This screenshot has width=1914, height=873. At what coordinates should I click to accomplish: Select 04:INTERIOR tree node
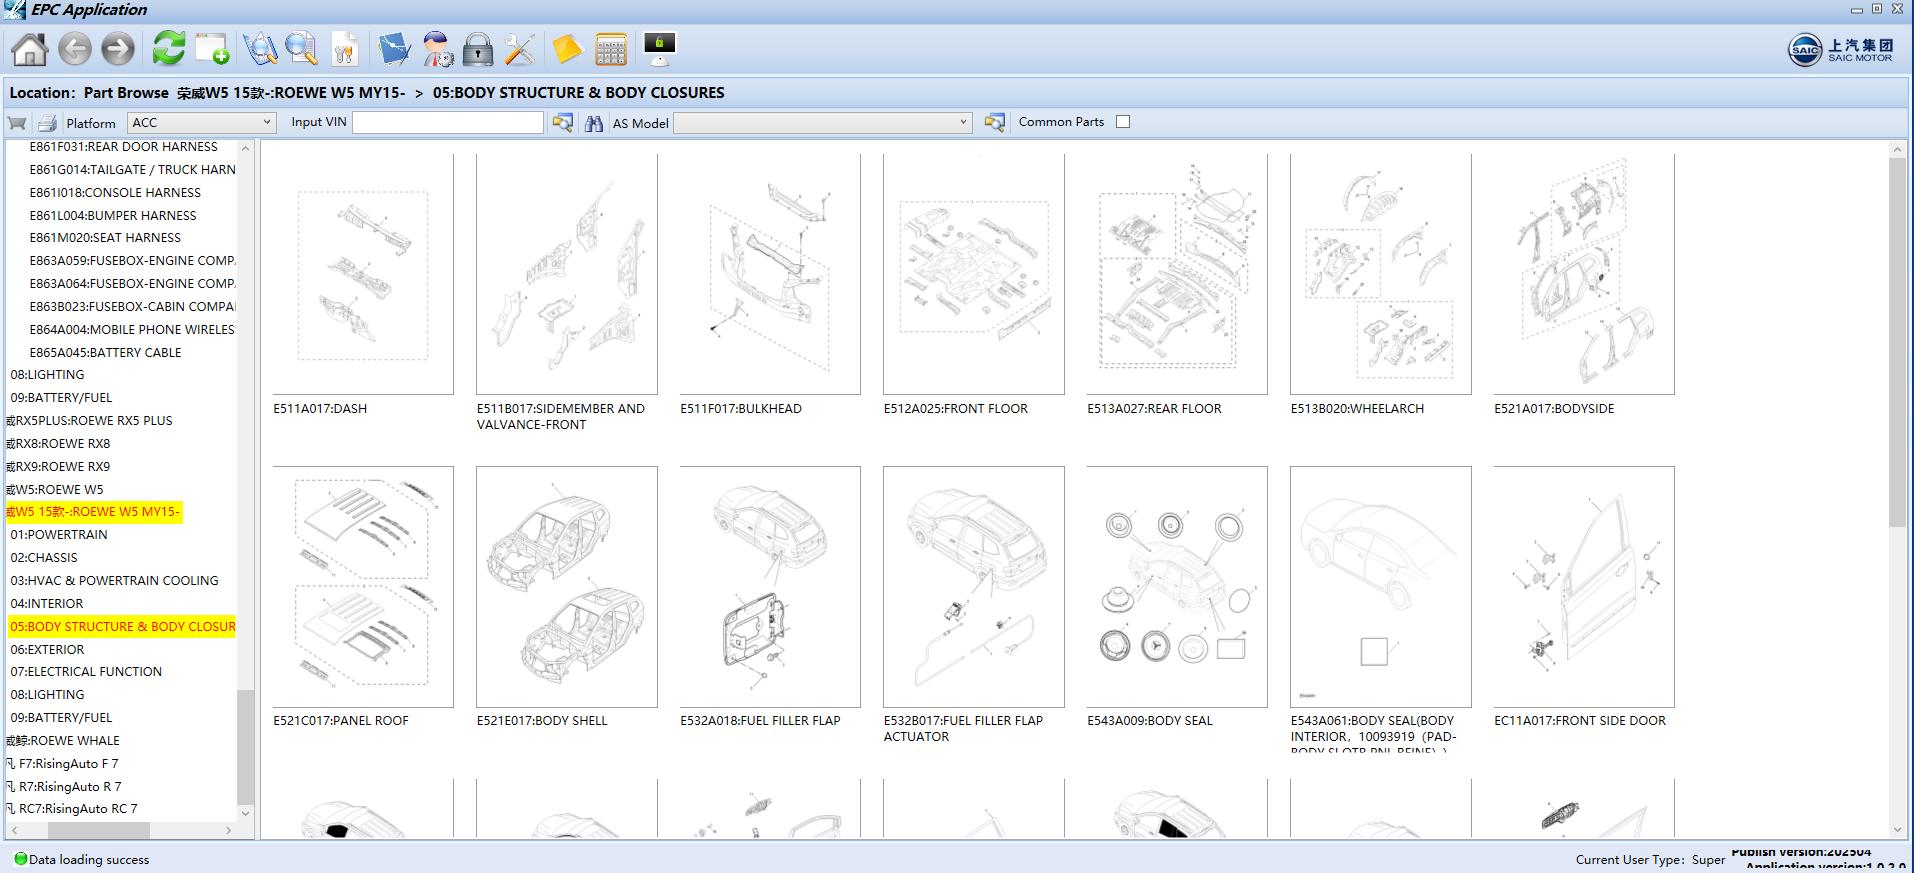[x=47, y=604]
